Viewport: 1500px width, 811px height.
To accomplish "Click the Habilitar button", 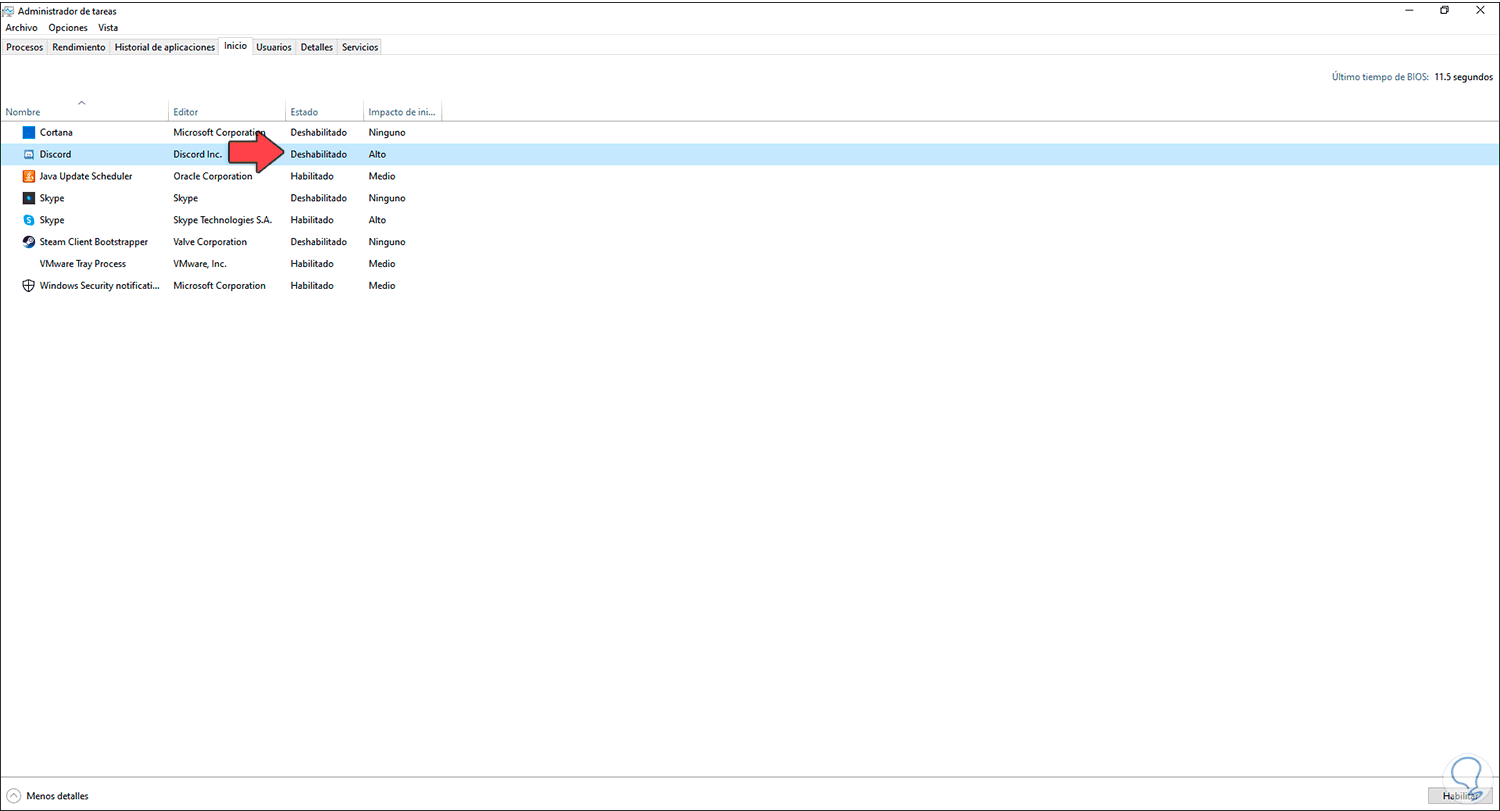I will point(1460,796).
